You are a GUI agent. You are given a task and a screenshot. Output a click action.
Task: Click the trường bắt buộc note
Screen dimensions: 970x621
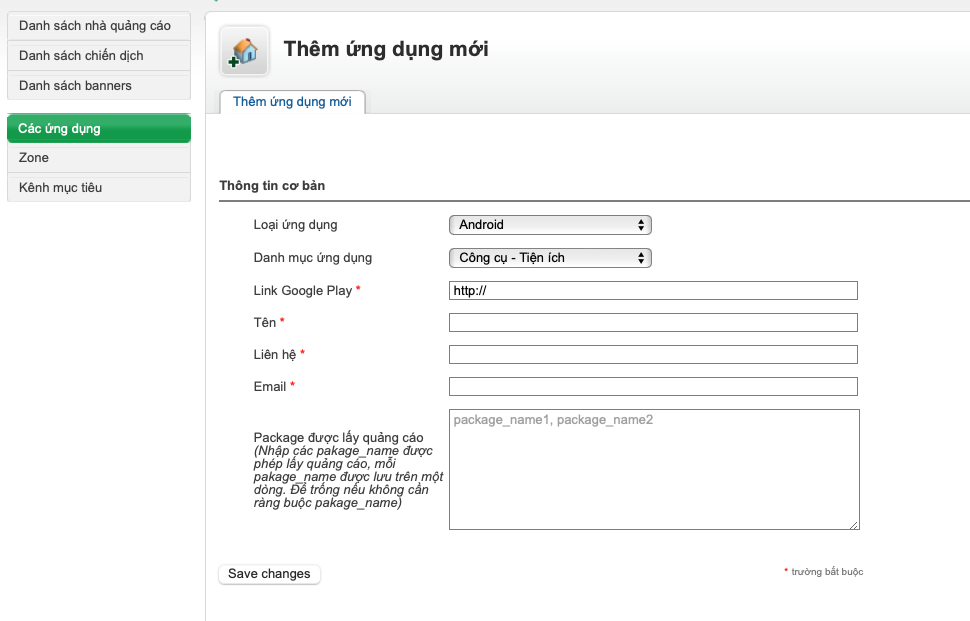tap(827, 572)
